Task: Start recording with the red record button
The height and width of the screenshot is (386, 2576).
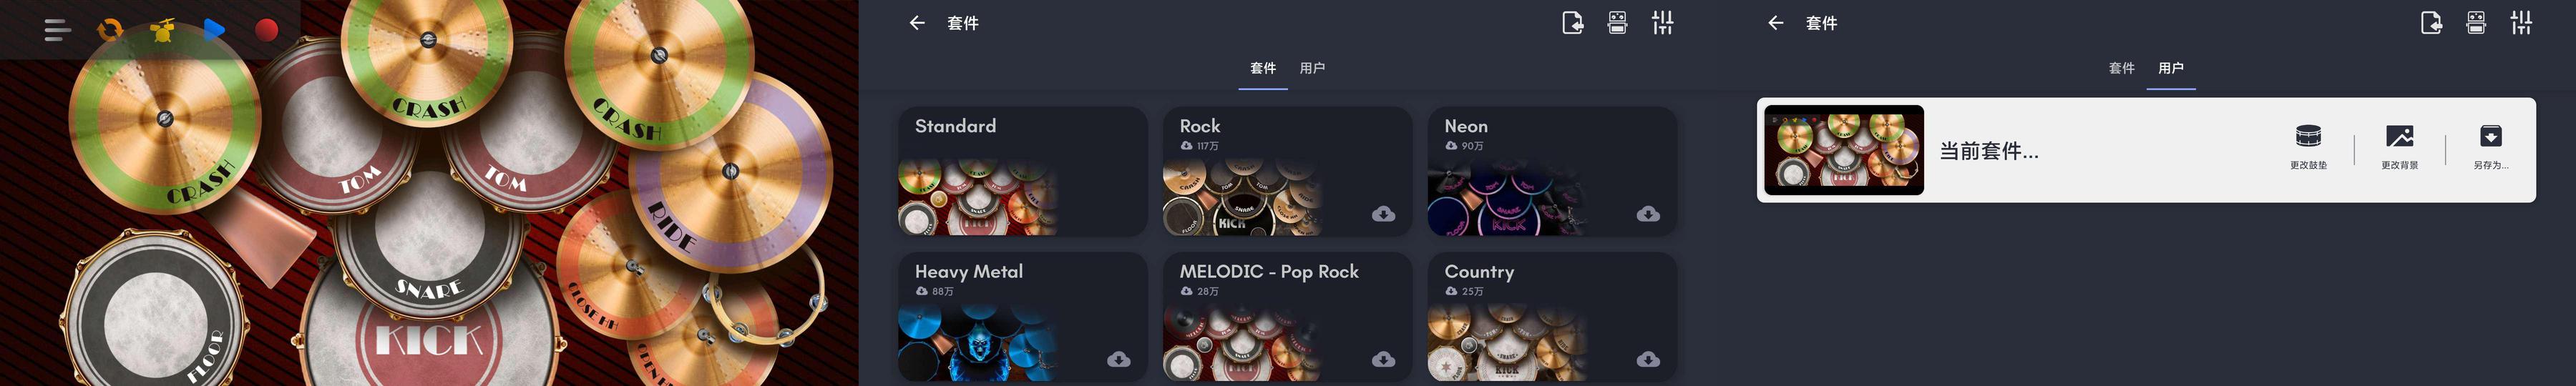Action: (x=266, y=30)
